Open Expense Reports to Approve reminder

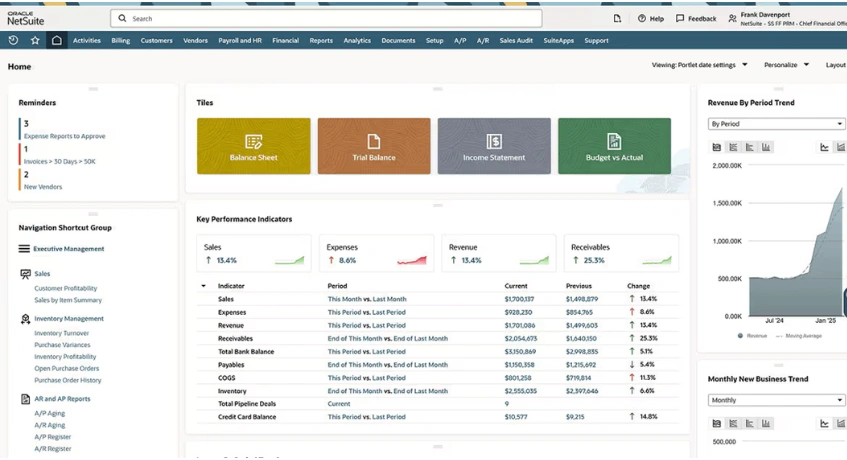click(65, 136)
